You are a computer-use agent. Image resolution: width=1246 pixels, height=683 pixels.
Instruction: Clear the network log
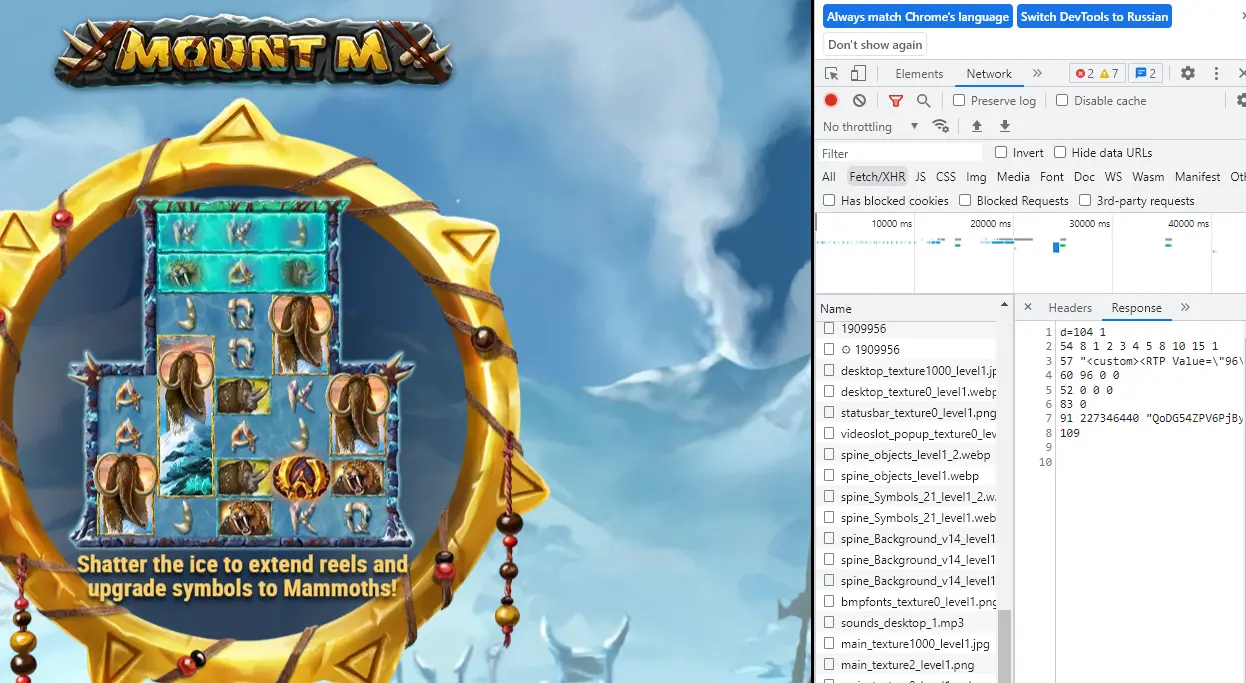[x=859, y=100]
